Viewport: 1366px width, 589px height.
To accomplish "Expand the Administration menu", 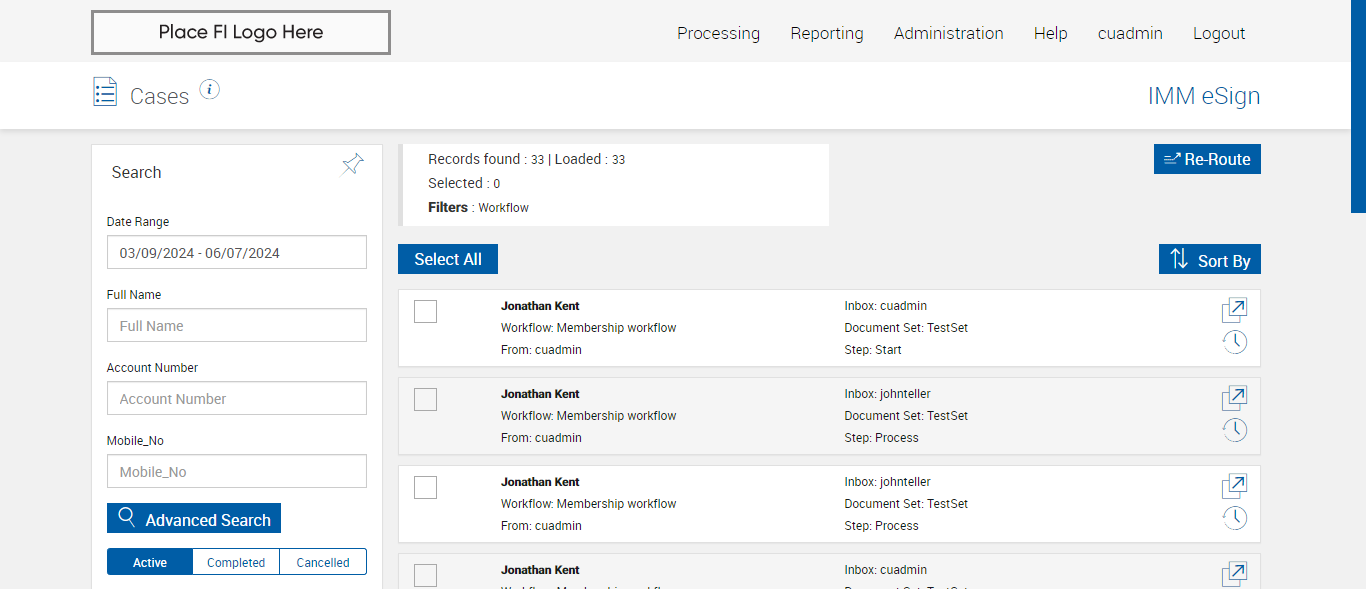I will (x=948, y=33).
